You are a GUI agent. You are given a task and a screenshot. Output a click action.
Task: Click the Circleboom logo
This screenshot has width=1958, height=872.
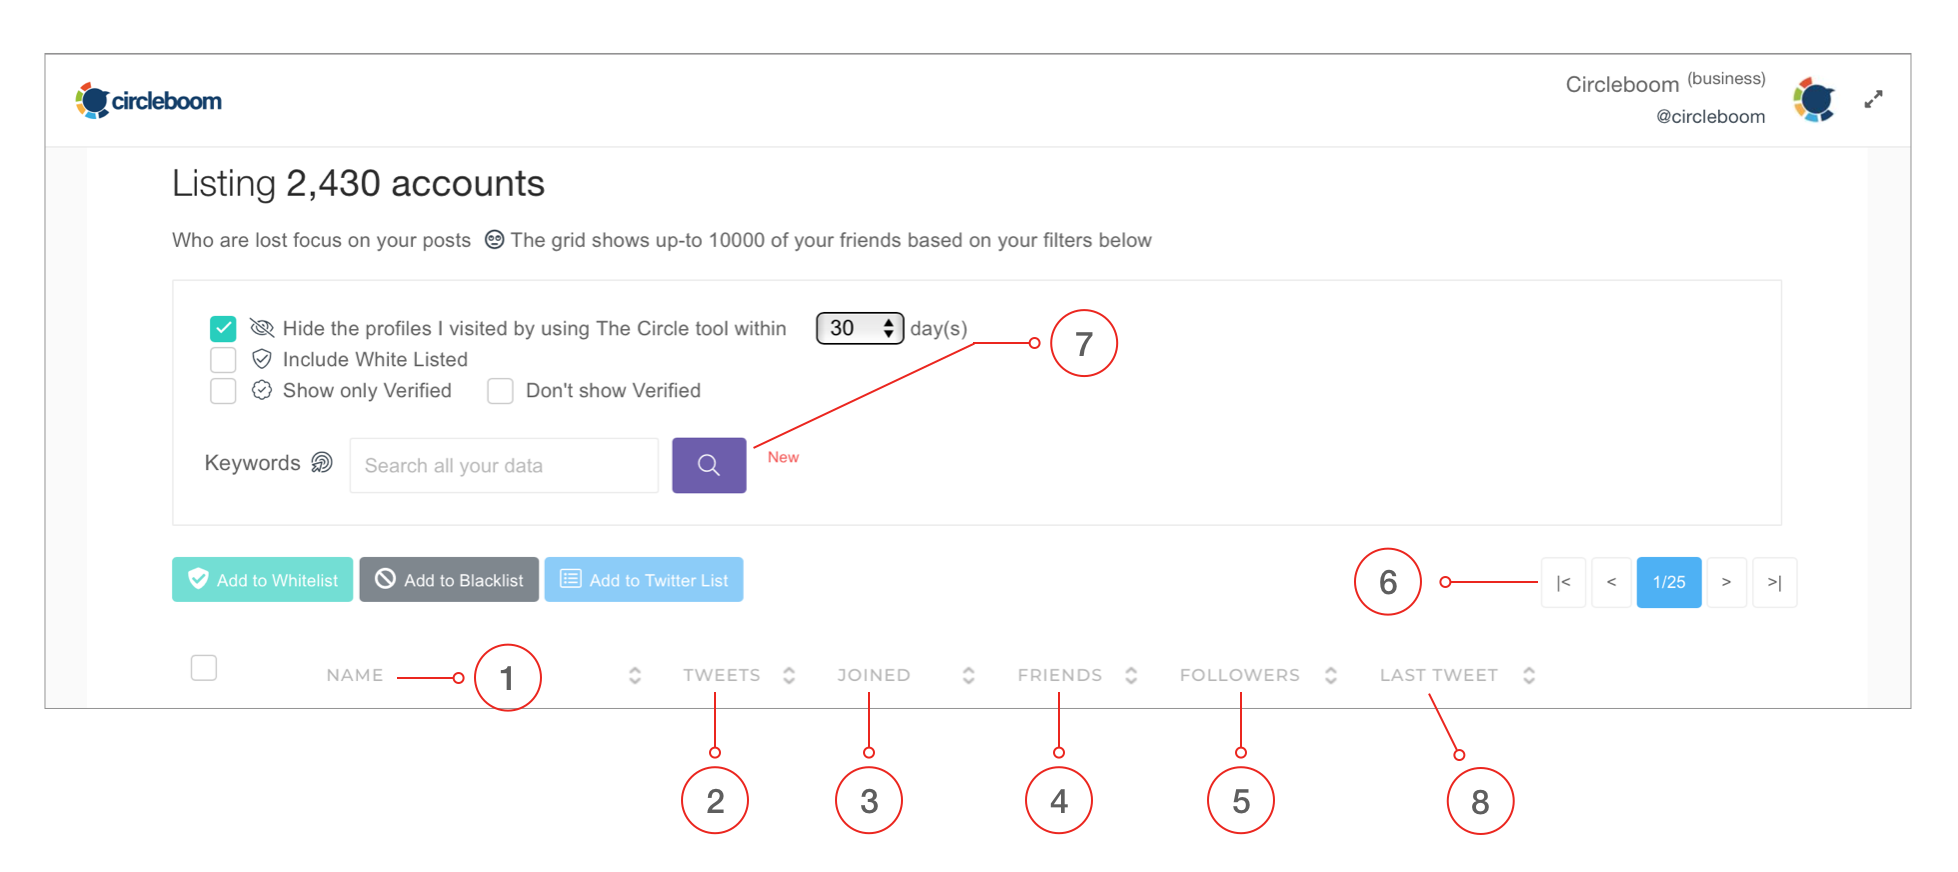coord(149,101)
